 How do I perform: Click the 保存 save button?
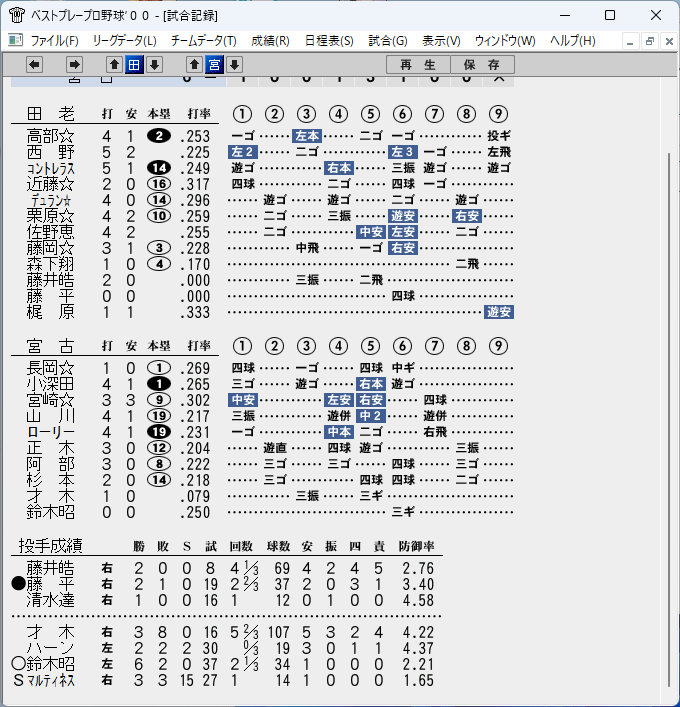click(482, 65)
